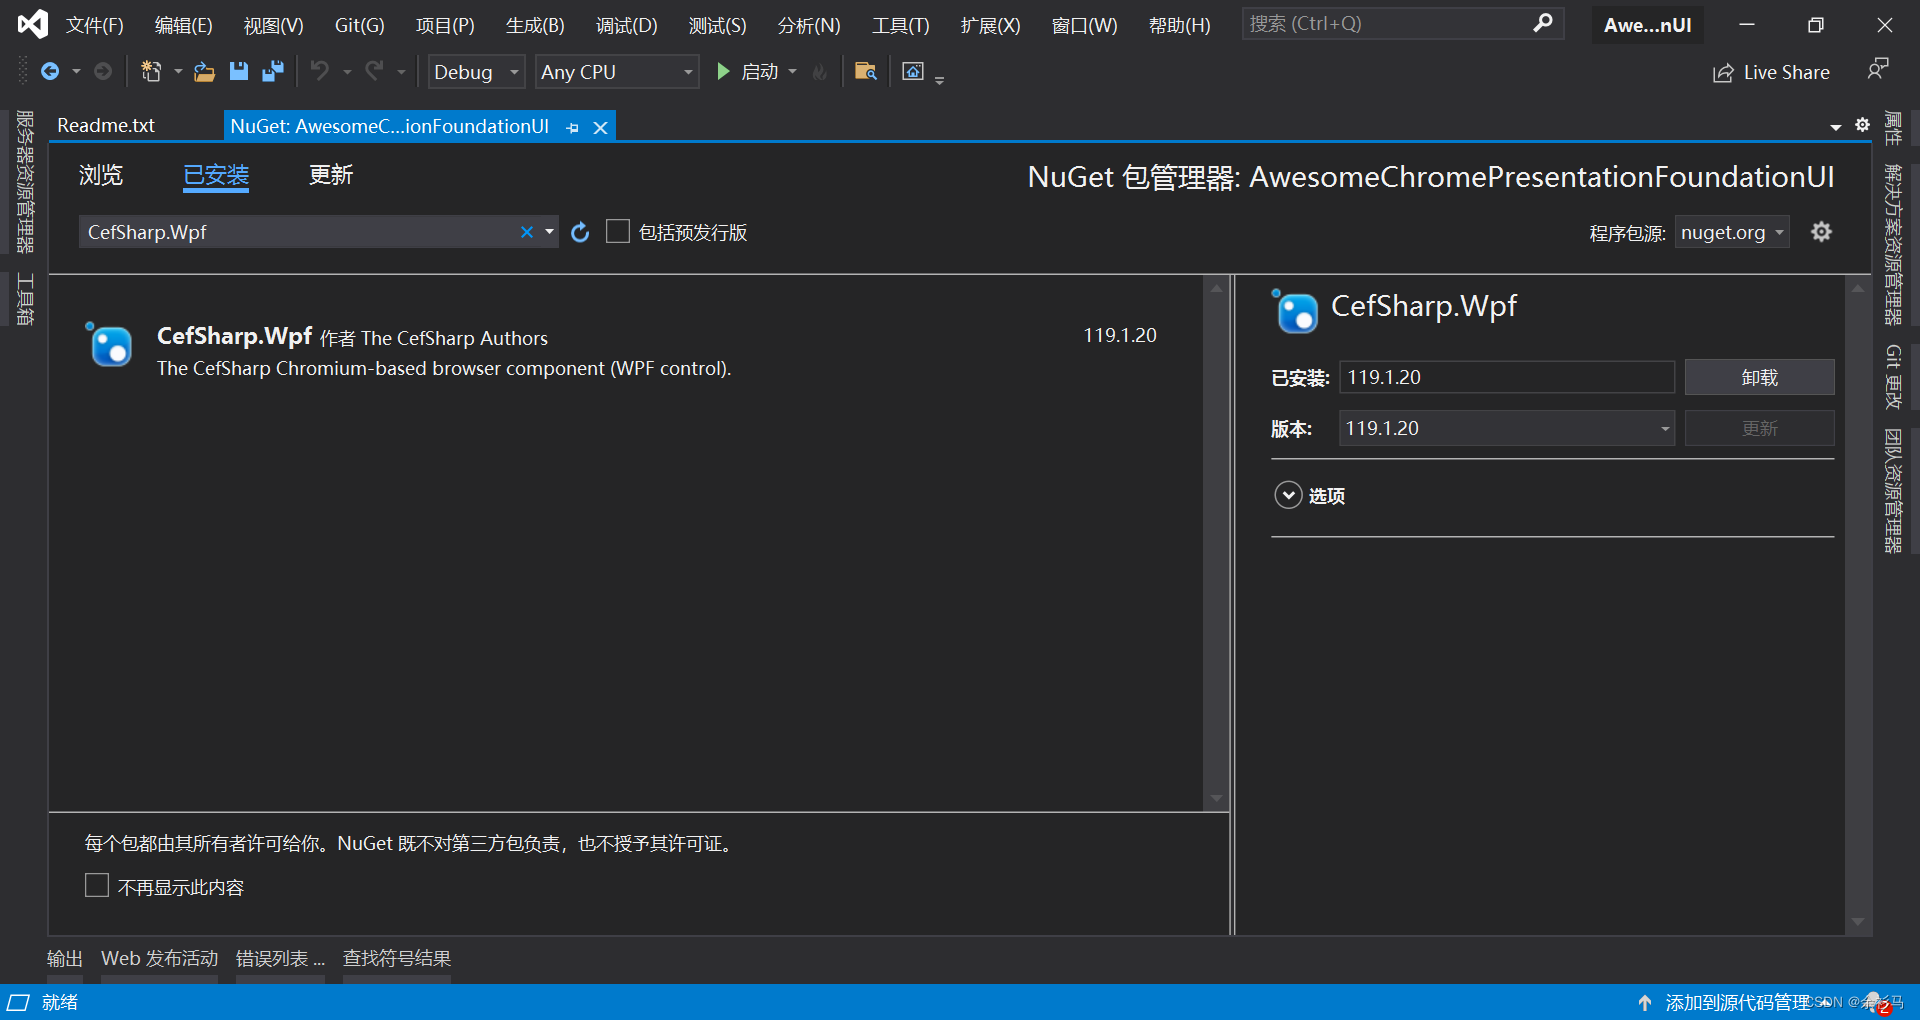Start debugging with the green play icon

click(723, 71)
